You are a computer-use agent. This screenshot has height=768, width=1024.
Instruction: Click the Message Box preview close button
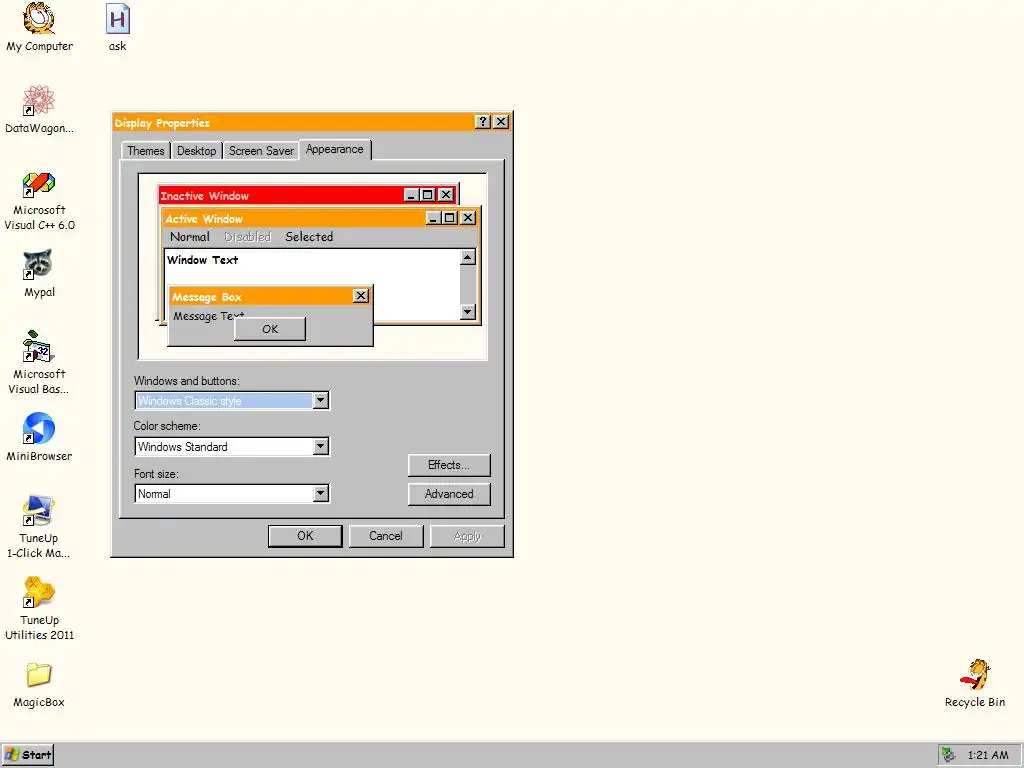(x=360, y=296)
